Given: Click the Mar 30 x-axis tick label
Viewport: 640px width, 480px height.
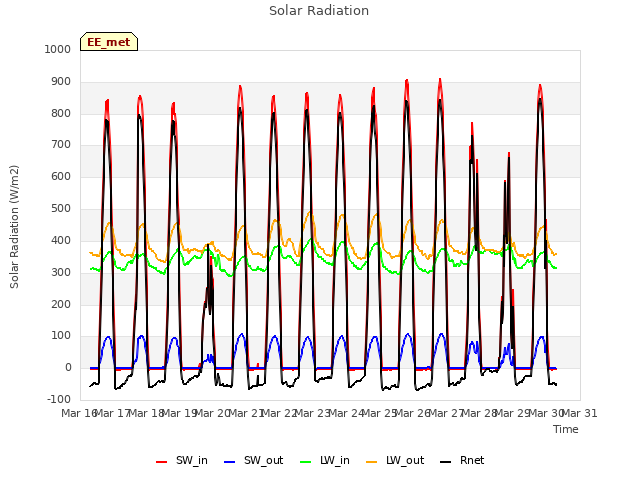Looking at the screenshot, I should pyautogui.click(x=546, y=413).
